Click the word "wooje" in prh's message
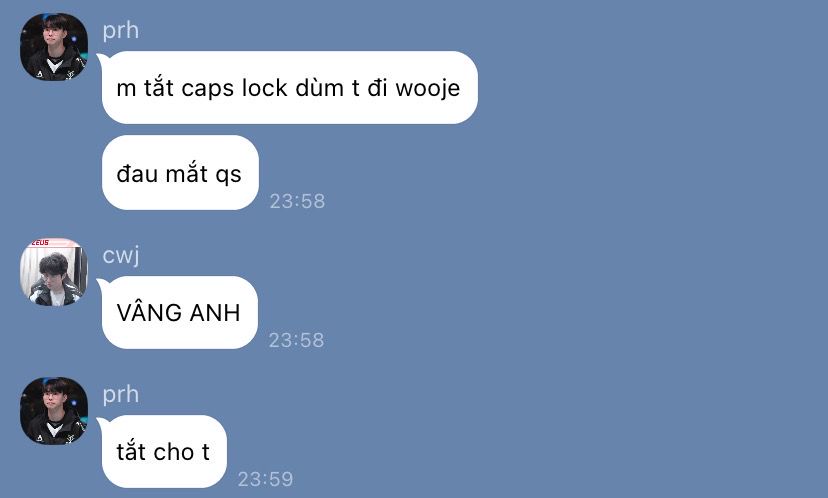Image resolution: width=828 pixels, height=498 pixels. click(427, 89)
